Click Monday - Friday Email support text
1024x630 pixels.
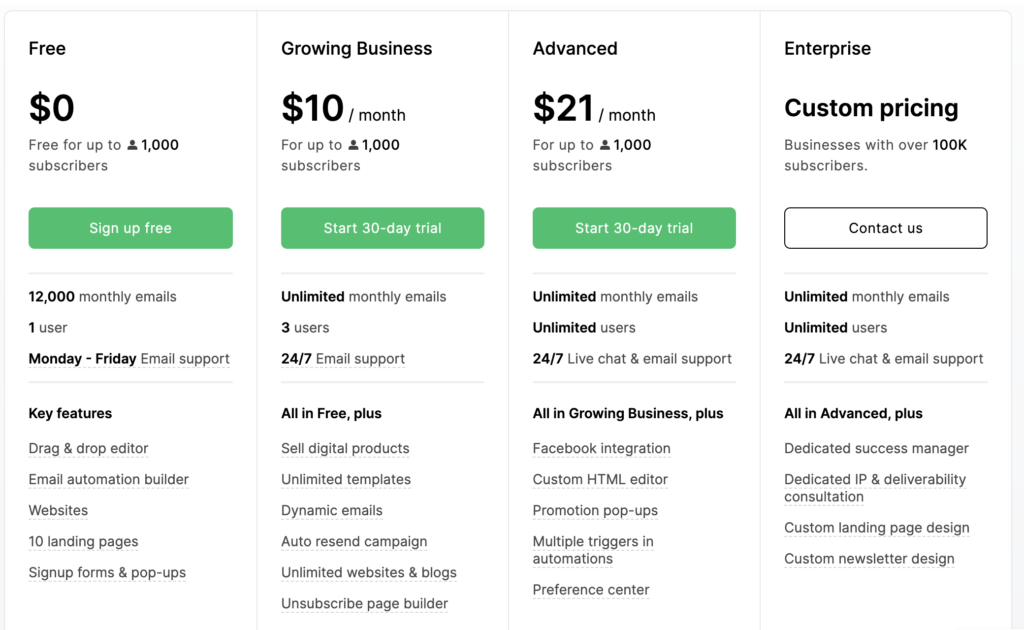tap(129, 359)
